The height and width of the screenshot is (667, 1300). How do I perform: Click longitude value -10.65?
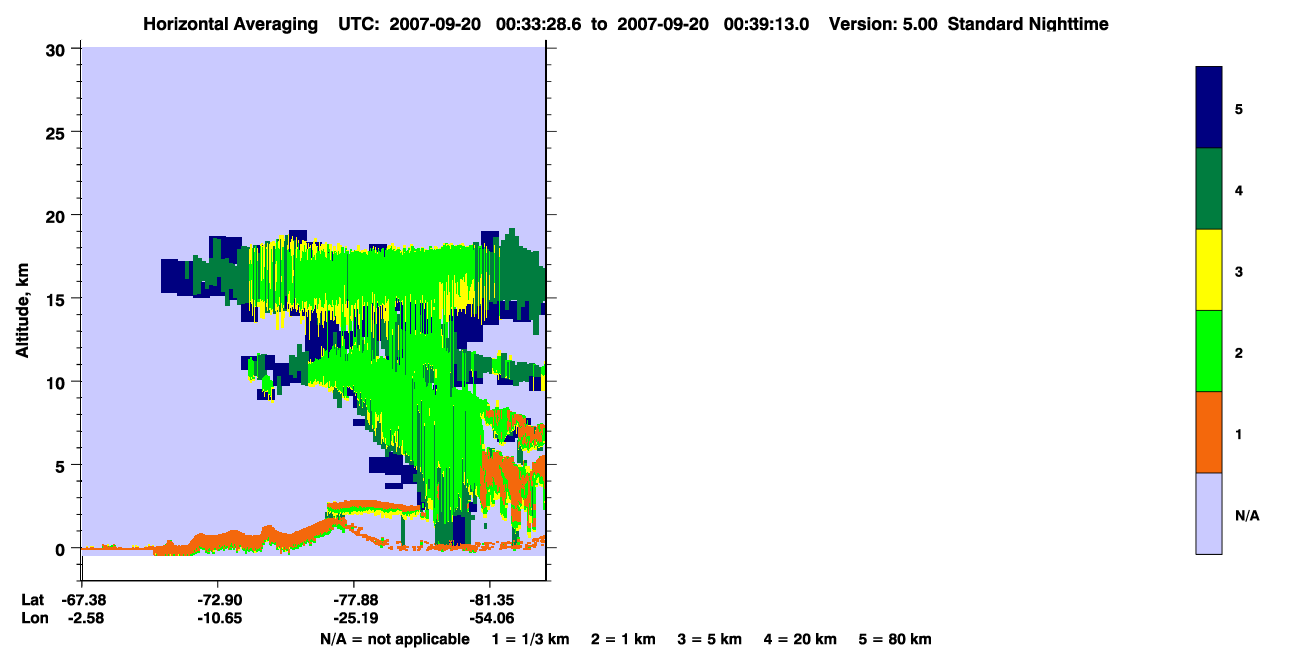coord(218,618)
